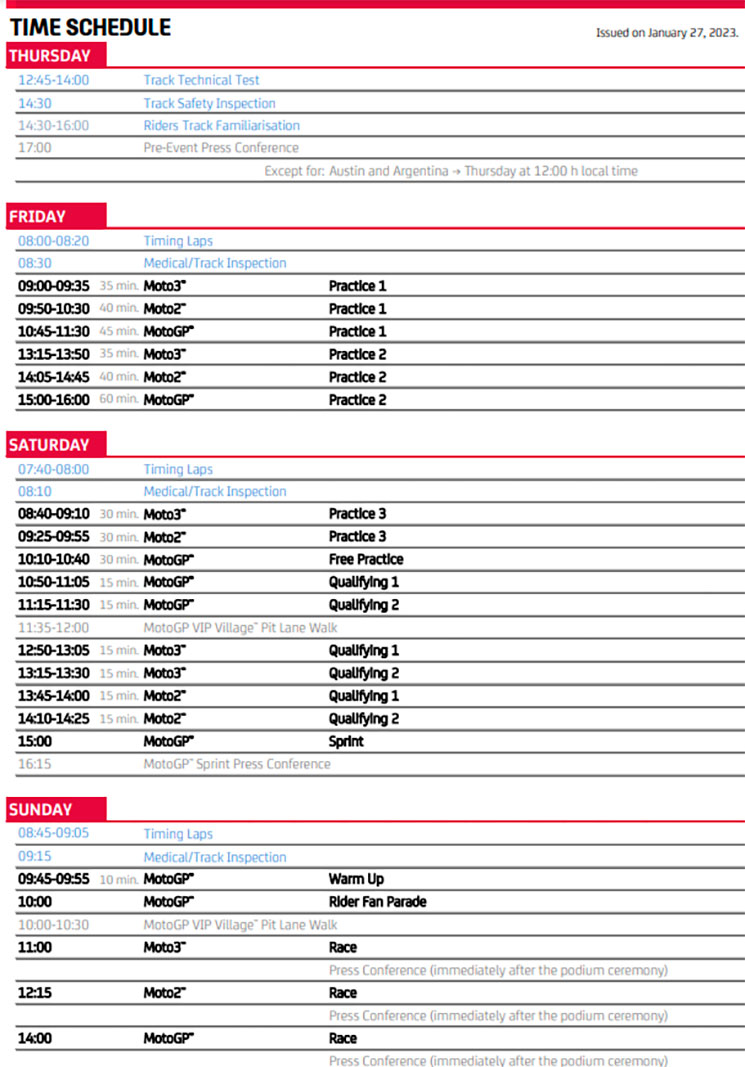
Task: Click 'Qualifying 2' in the 13:15-13:30 row
Action: click(x=364, y=674)
